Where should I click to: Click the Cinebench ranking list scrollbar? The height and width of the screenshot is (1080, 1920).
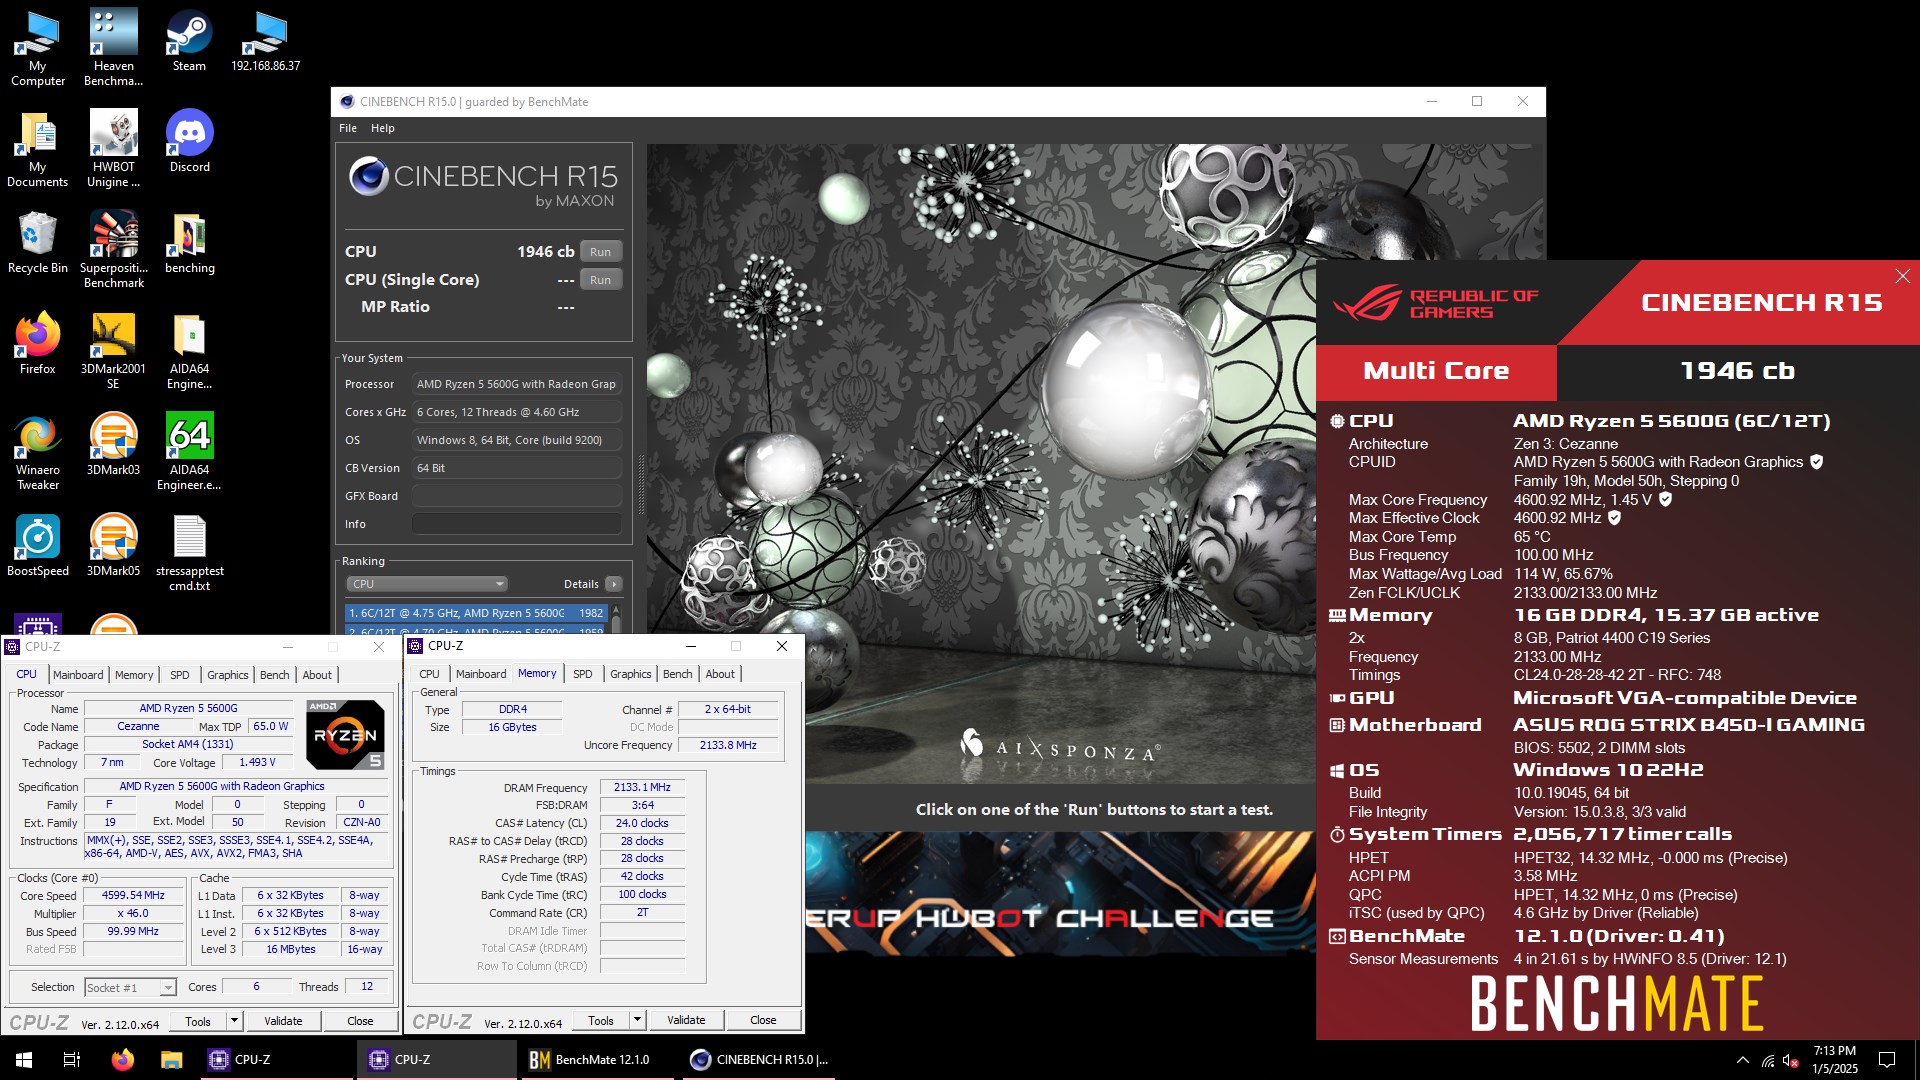tap(616, 618)
